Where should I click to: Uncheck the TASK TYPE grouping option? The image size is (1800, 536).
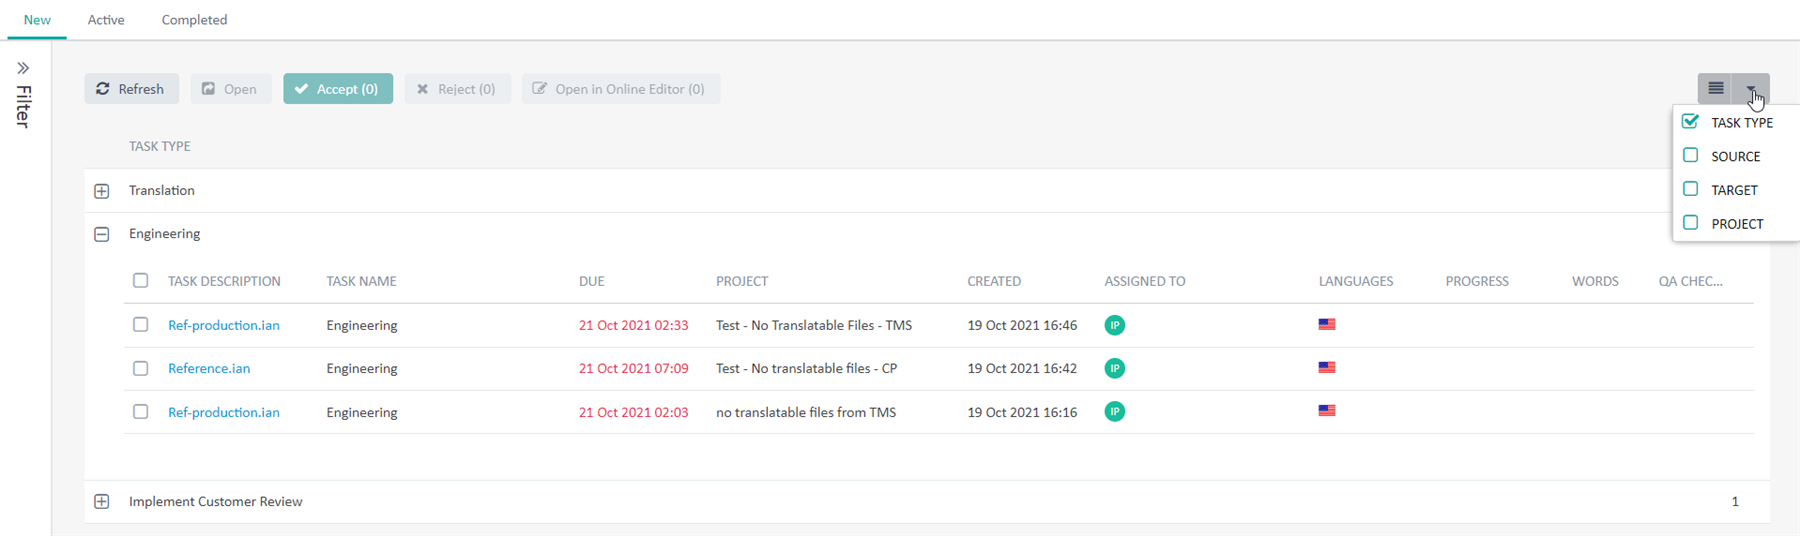(1691, 121)
